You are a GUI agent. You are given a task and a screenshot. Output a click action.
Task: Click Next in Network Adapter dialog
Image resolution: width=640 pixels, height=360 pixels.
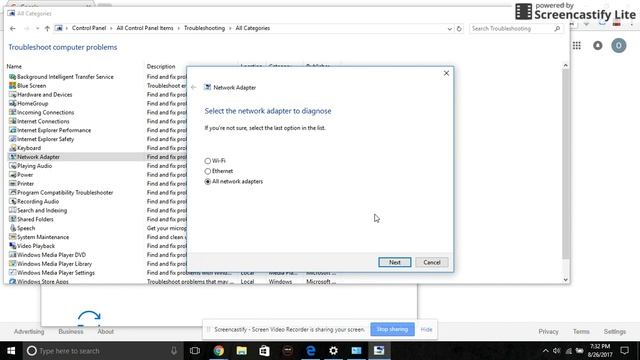pyautogui.click(x=394, y=262)
